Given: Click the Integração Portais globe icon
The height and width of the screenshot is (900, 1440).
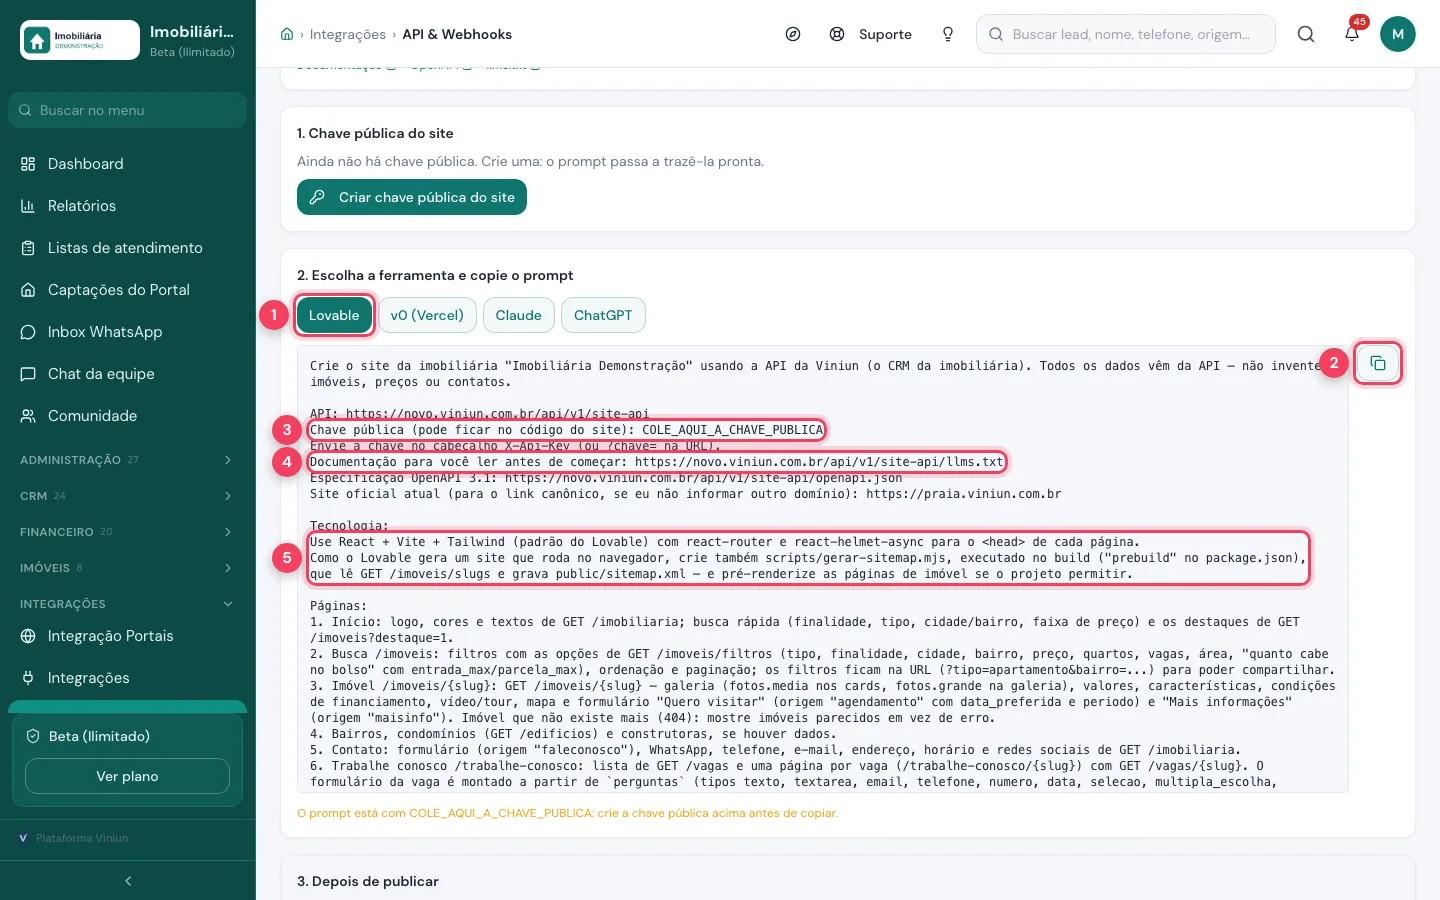Looking at the screenshot, I should click(28, 636).
